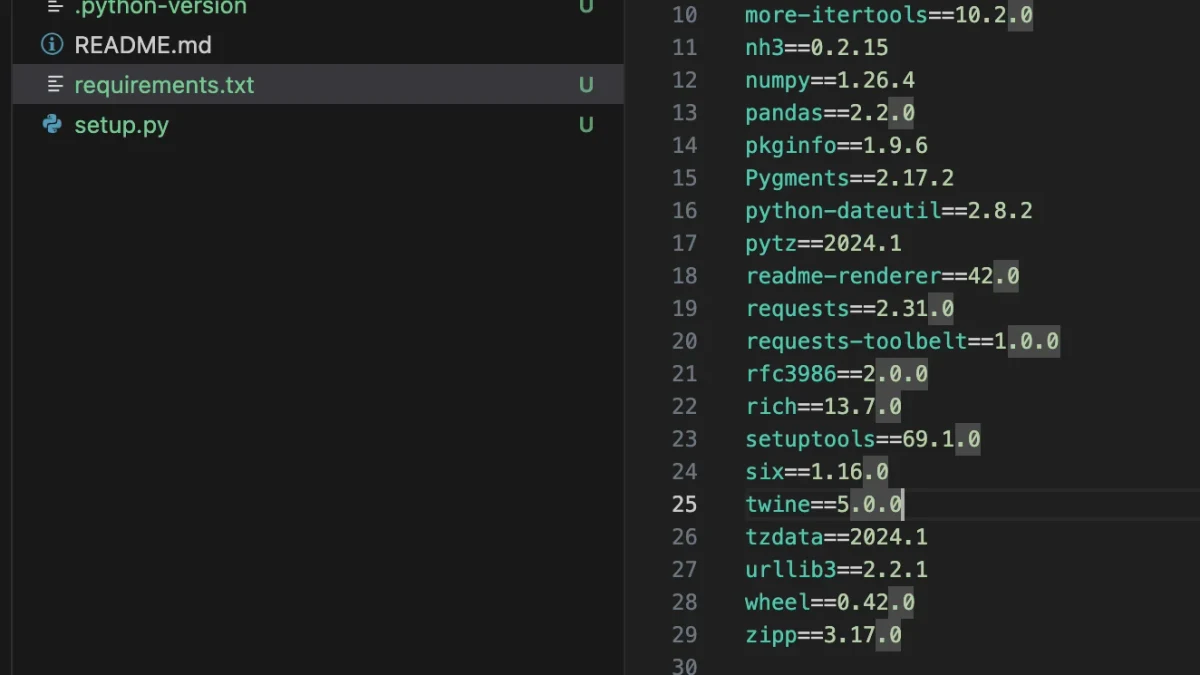Click line number 12 in the gutter
Screen dimensions: 1200x675
tap(684, 80)
